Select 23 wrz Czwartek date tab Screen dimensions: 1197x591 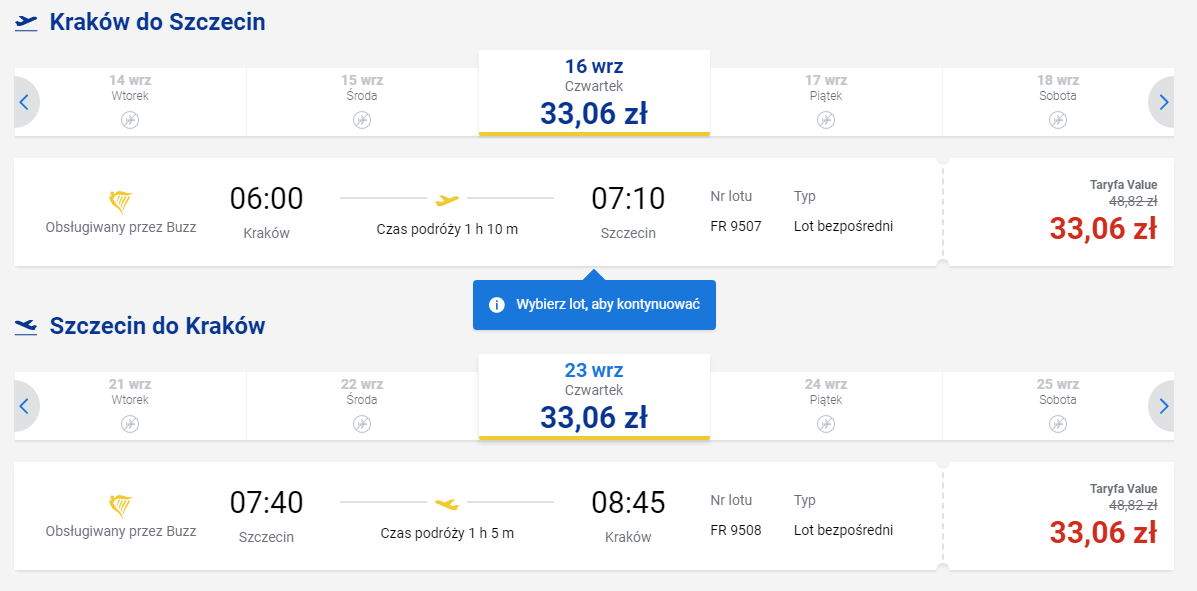(594, 397)
